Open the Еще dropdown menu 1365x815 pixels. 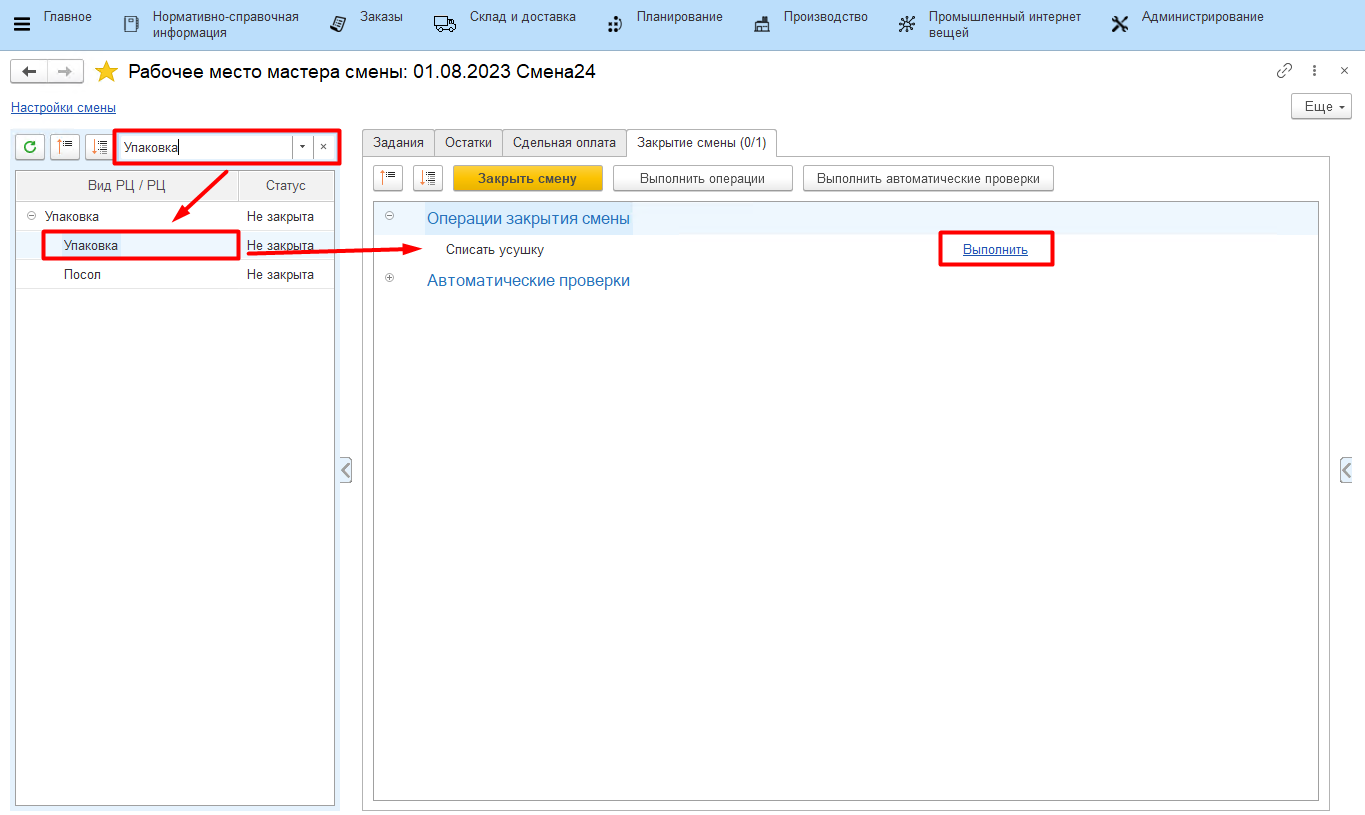point(1321,107)
